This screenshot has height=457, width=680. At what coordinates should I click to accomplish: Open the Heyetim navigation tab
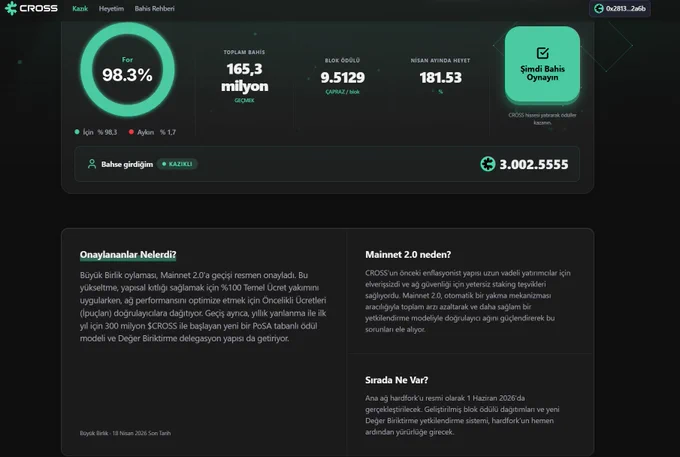pos(111,9)
